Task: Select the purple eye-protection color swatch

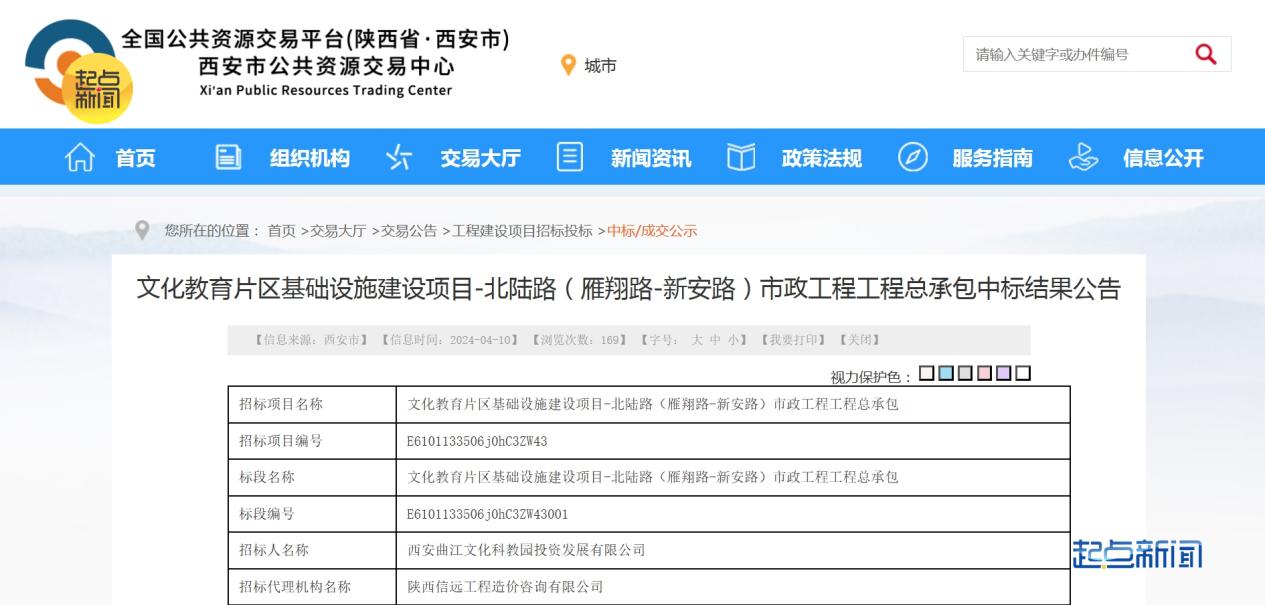Action: (x=1003, y=374)
